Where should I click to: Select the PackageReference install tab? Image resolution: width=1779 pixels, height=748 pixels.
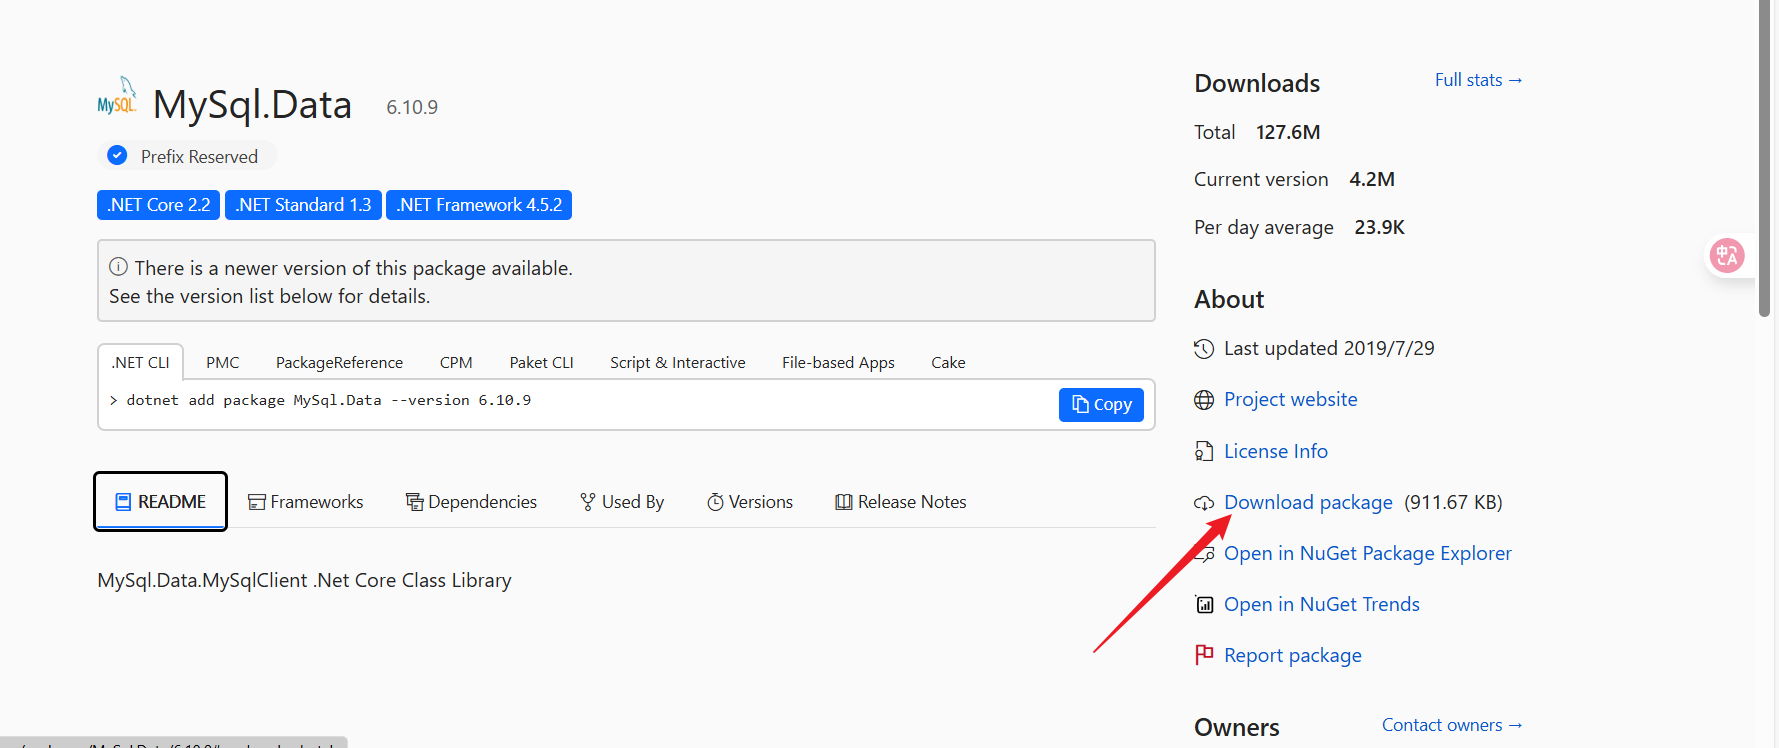[x=339, y=362]
